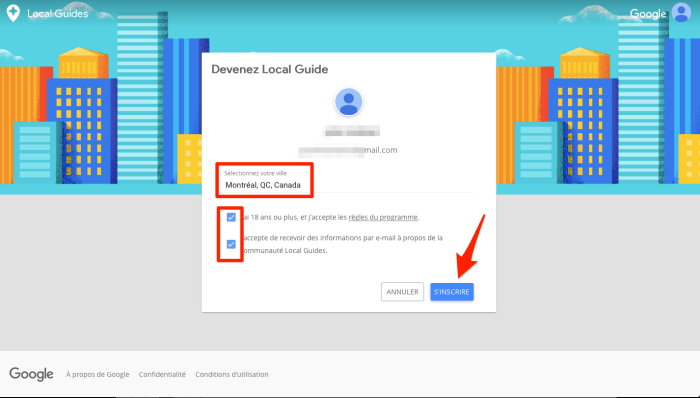Click the Sélectionnez votre ville label

(x=255, y=173)
